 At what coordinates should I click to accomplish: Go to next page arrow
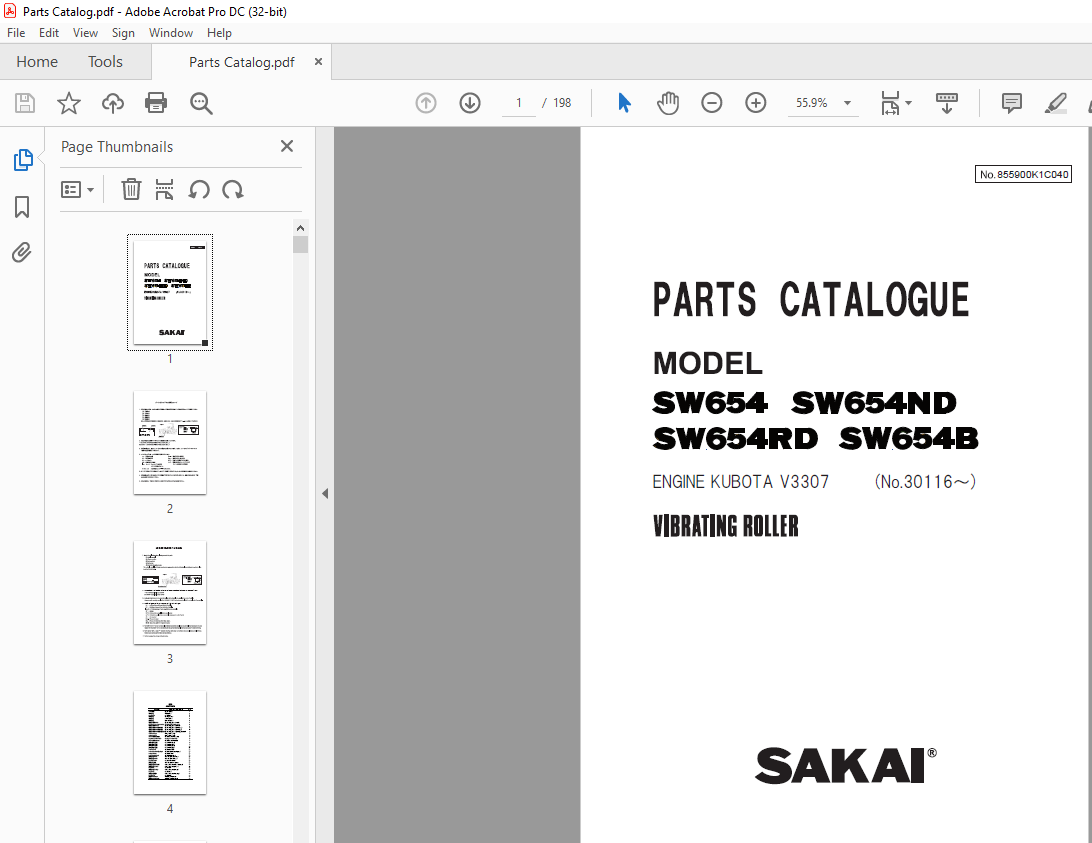[470, 103]
